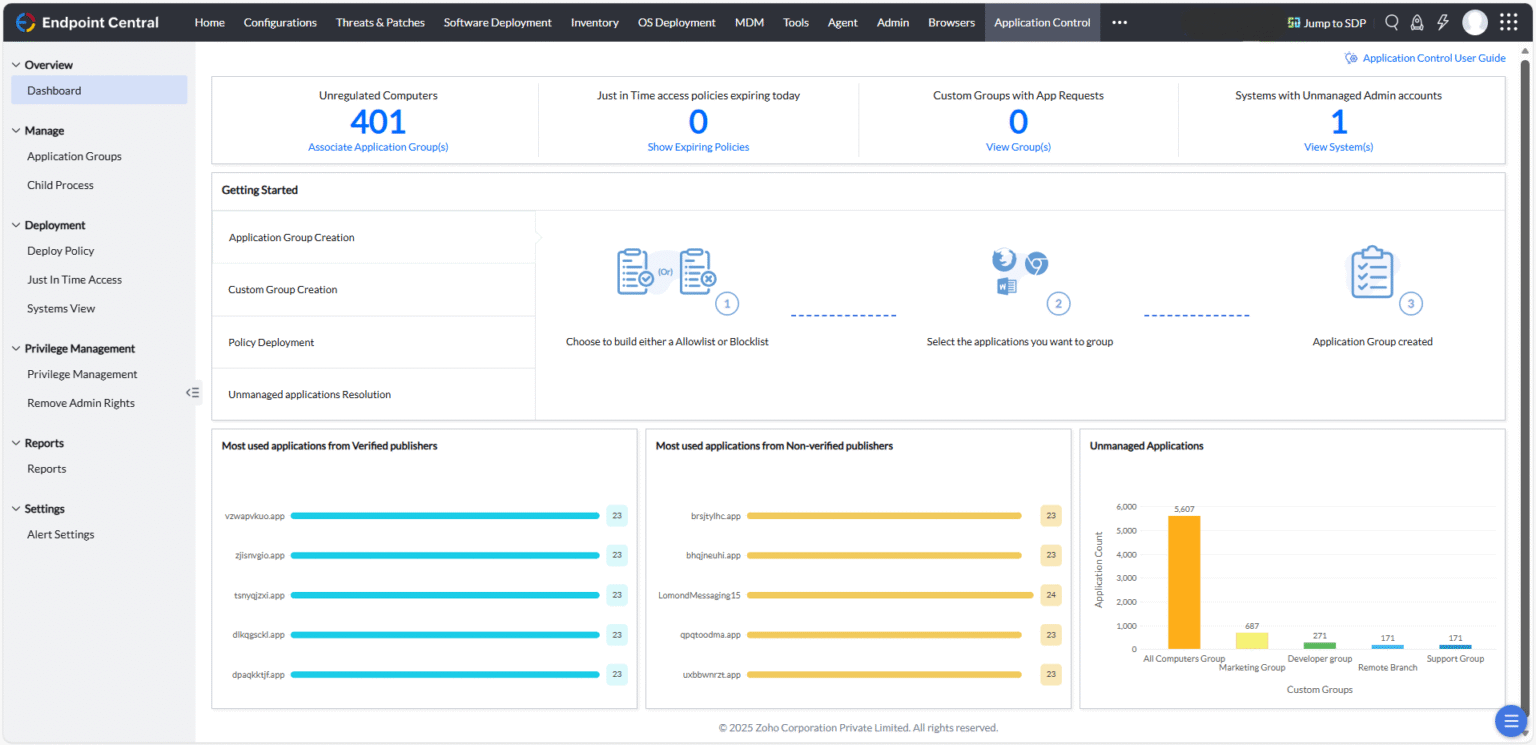Select Unmanaged applications Resolution step
Image resolution: width=1536 pixels, height=745 pixels.
pyautogui.click(x=374, y=394)
